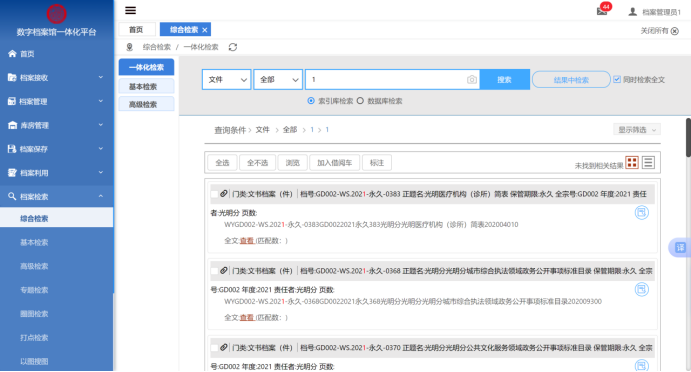Expand the 显示筛选 dropdown
691x372 pixels.
(x=637, y=130)
